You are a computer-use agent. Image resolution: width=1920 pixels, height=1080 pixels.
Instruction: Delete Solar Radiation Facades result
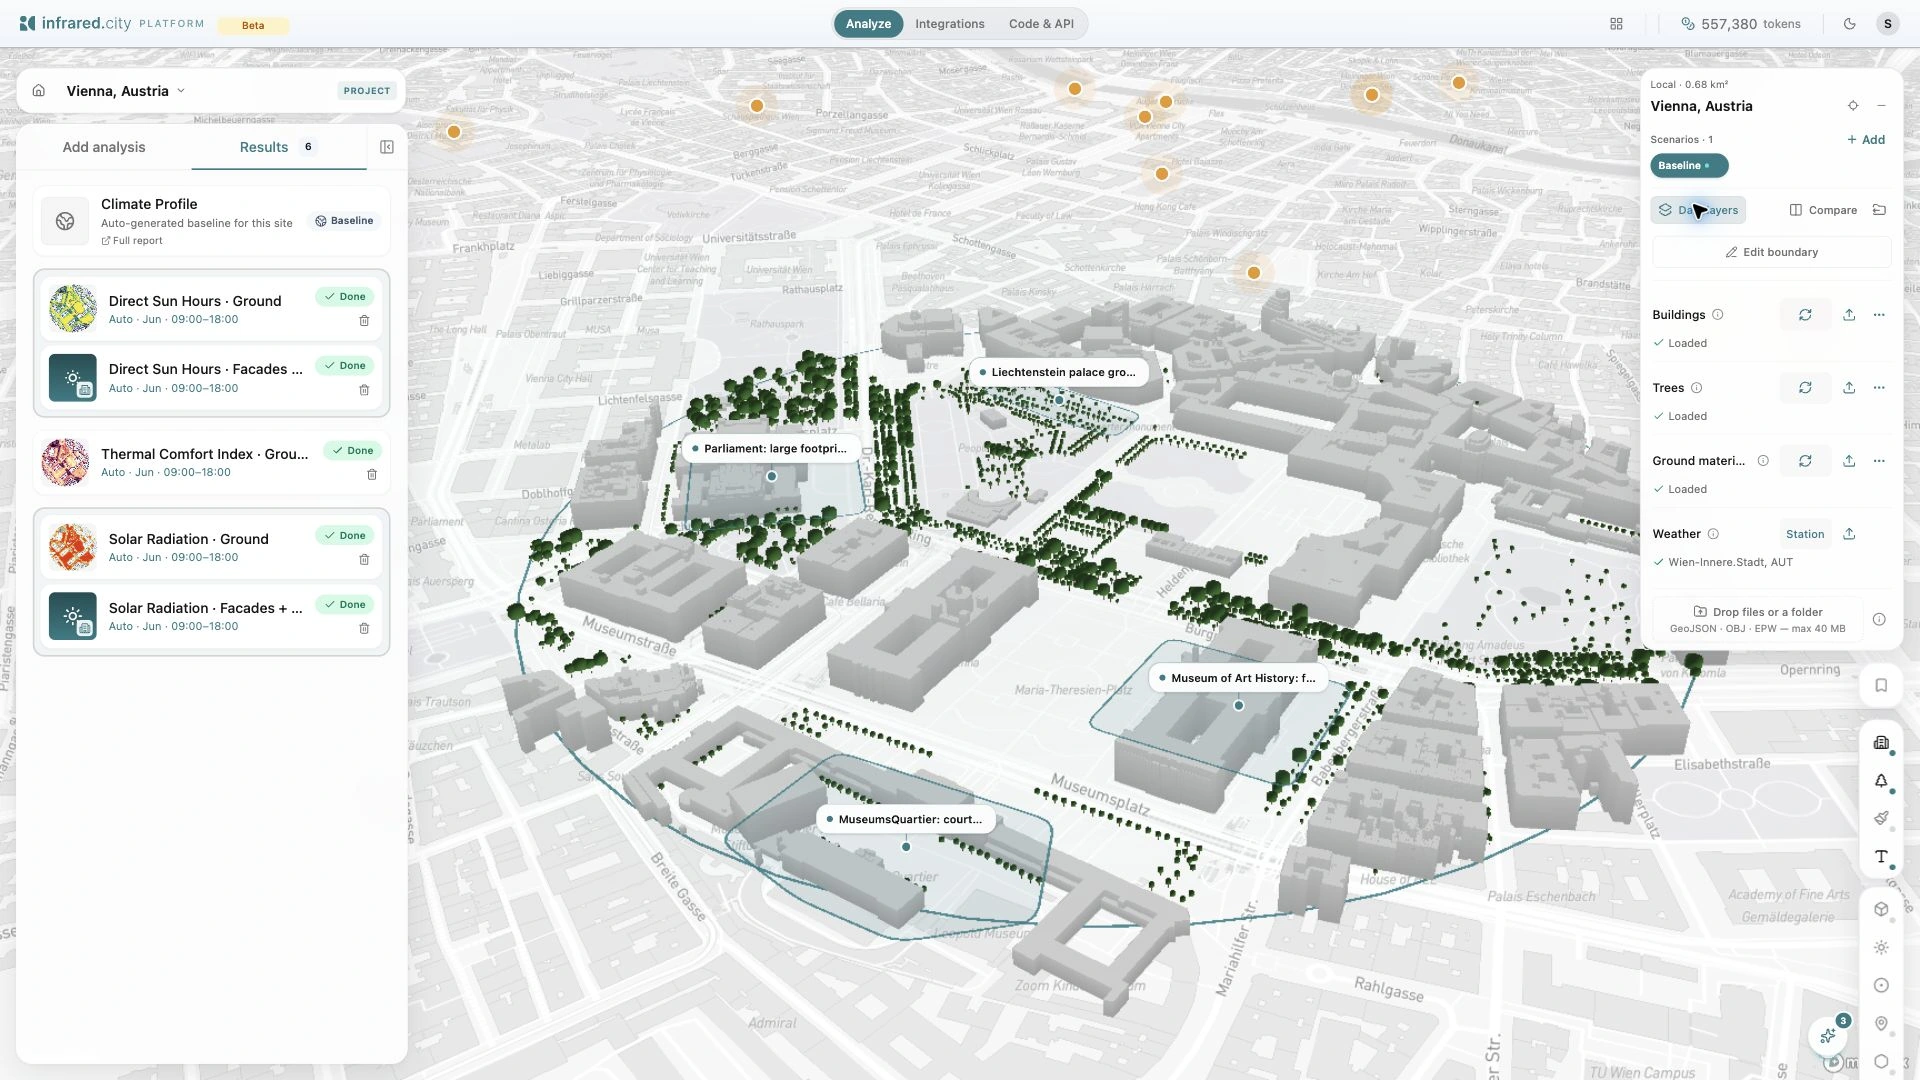point(364,629)
